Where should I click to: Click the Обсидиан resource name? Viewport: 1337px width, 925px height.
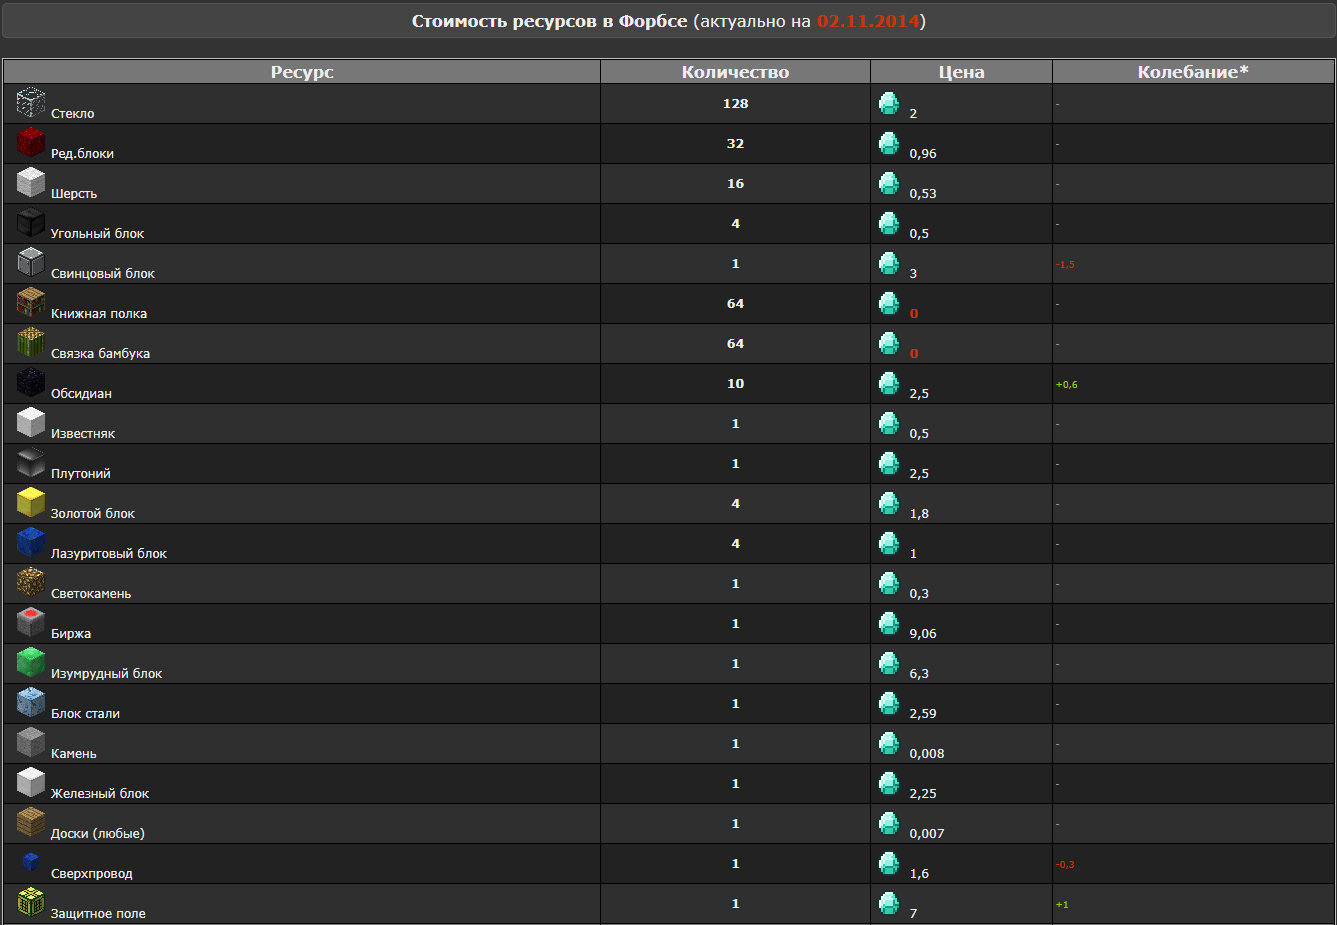[81, 394]
